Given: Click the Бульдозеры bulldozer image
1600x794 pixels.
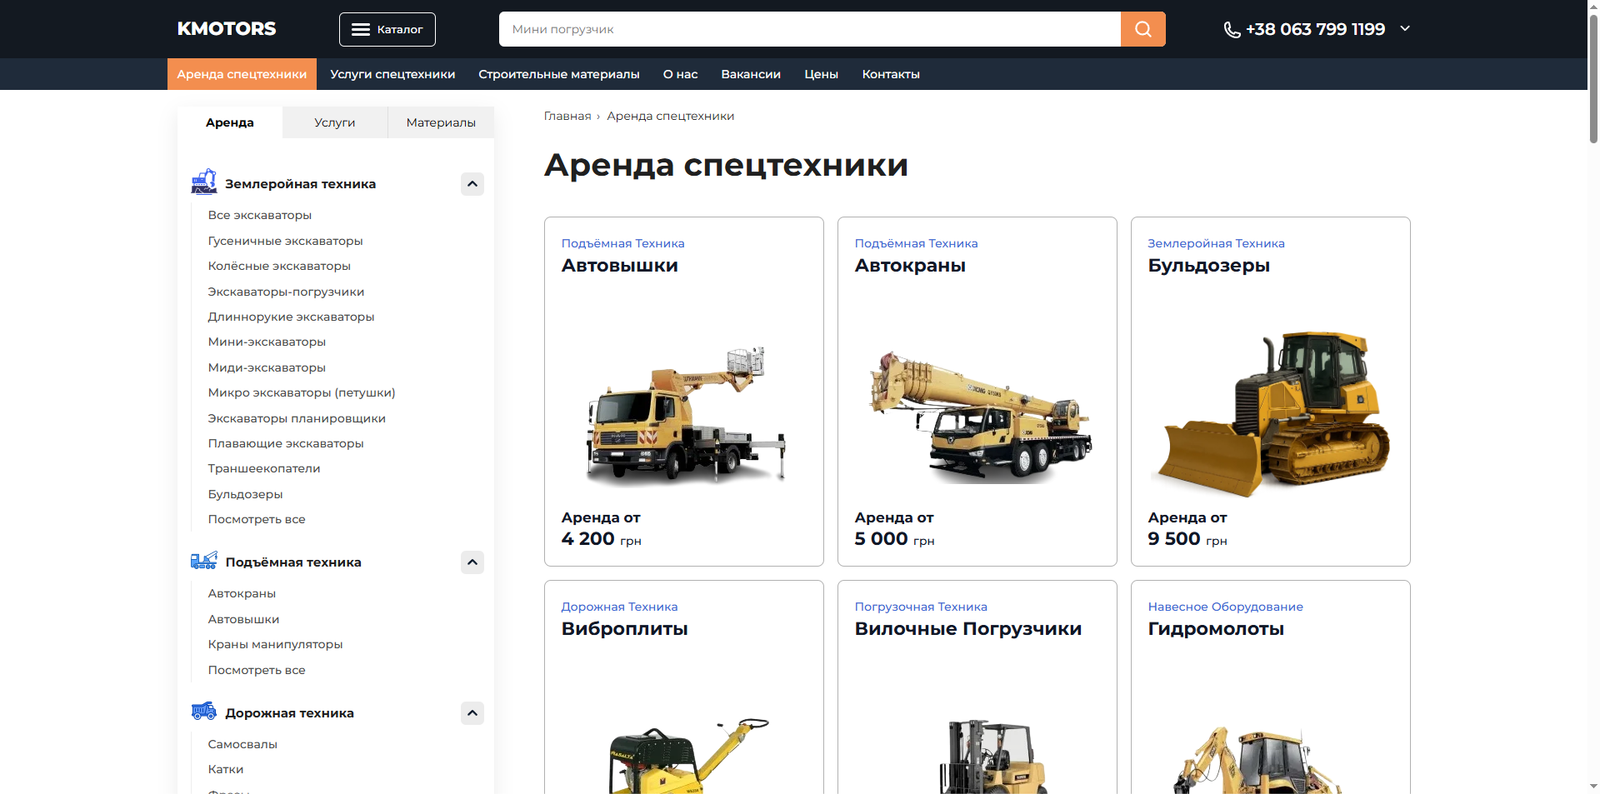Looking at the screenshot, I should (1274, 414).
